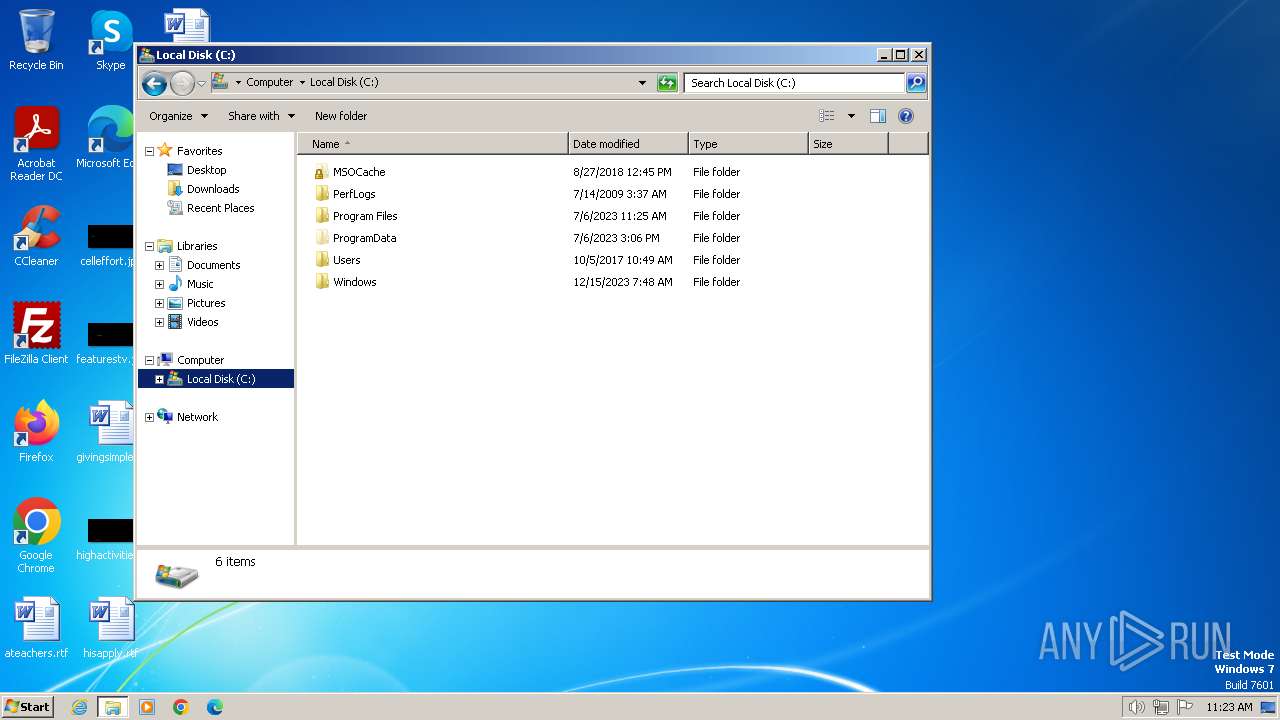Open the view options dropdown arrow
Screen dimensions: 1280x720
click(851, 116)
